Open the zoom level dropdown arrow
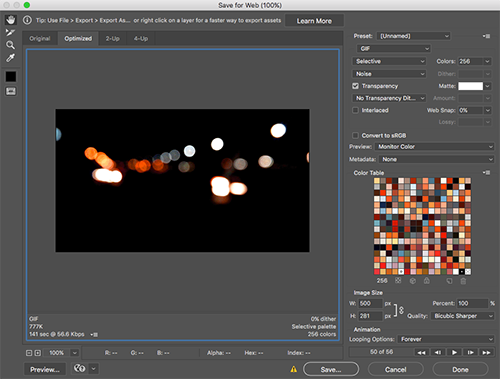This screenshot has width=500, height=379. tap(75, 353)
